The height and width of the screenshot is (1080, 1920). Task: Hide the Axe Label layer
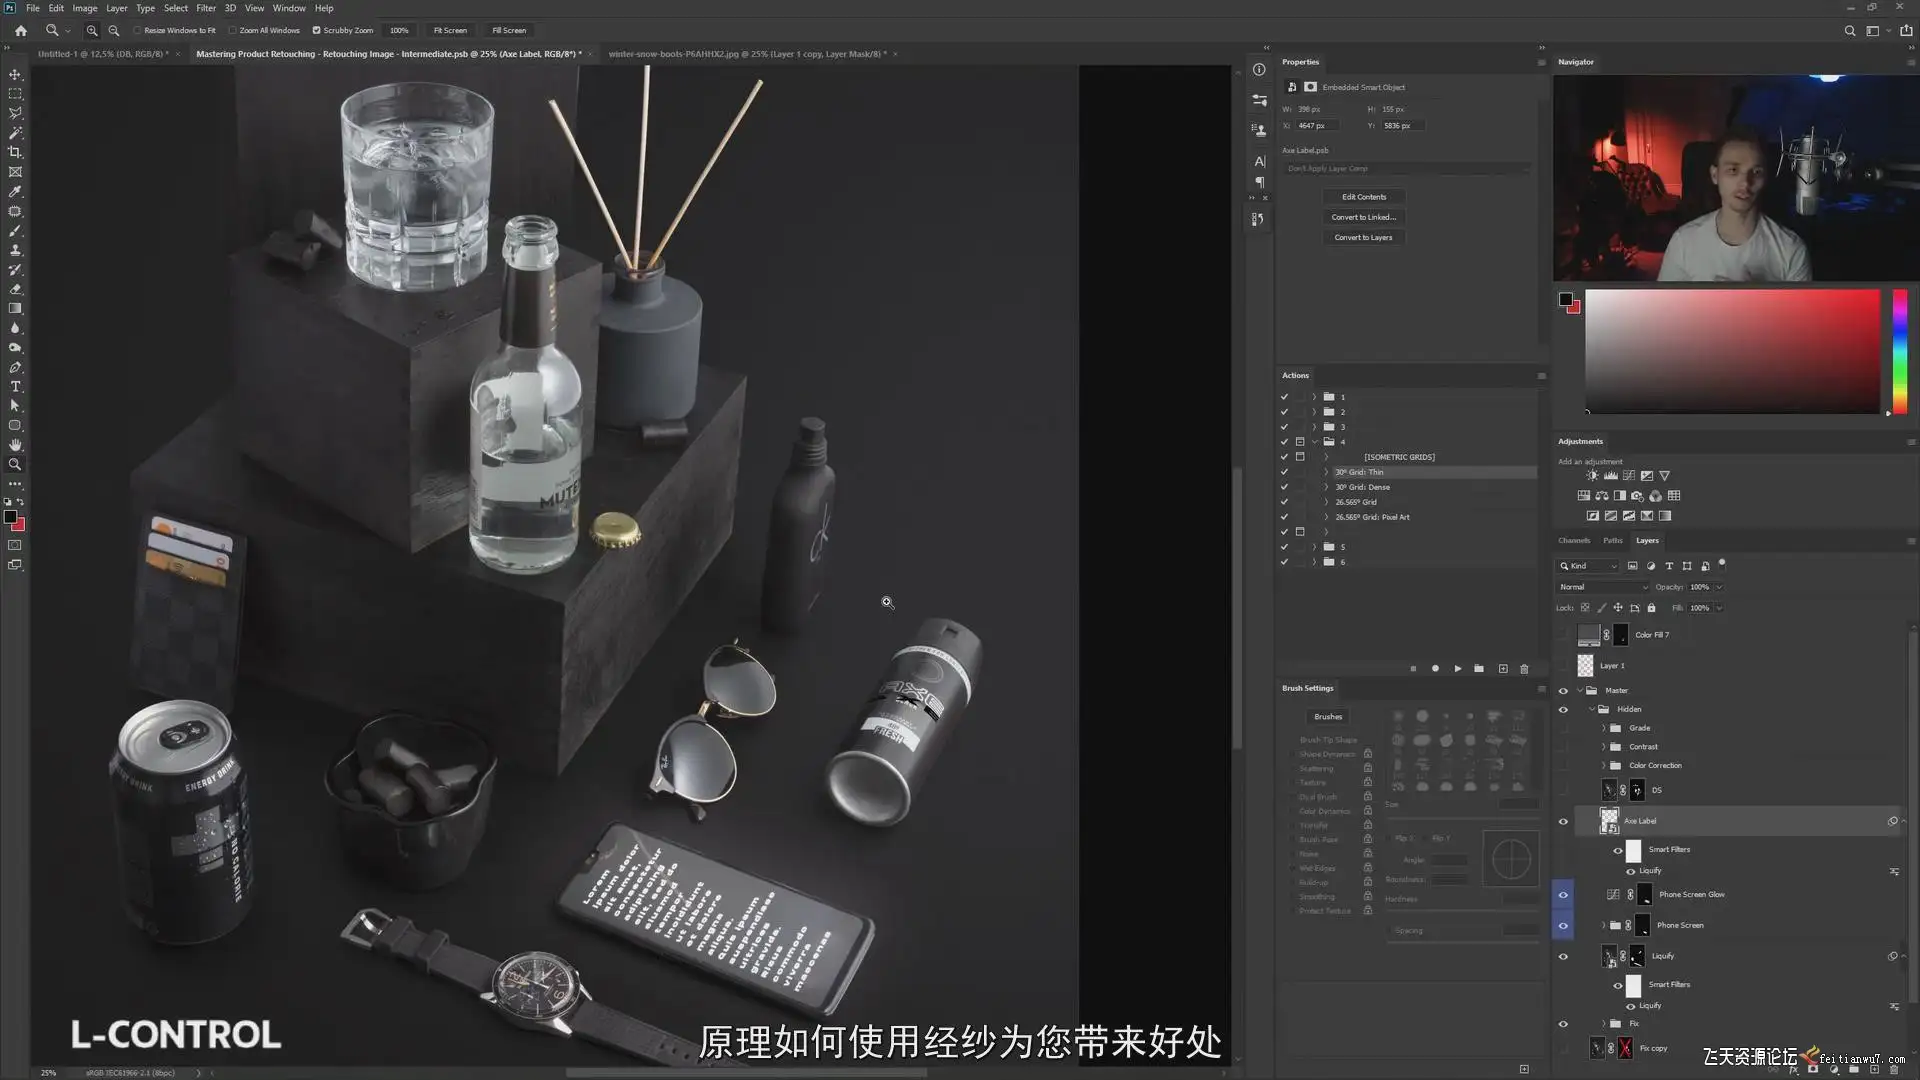[1563, 821]
